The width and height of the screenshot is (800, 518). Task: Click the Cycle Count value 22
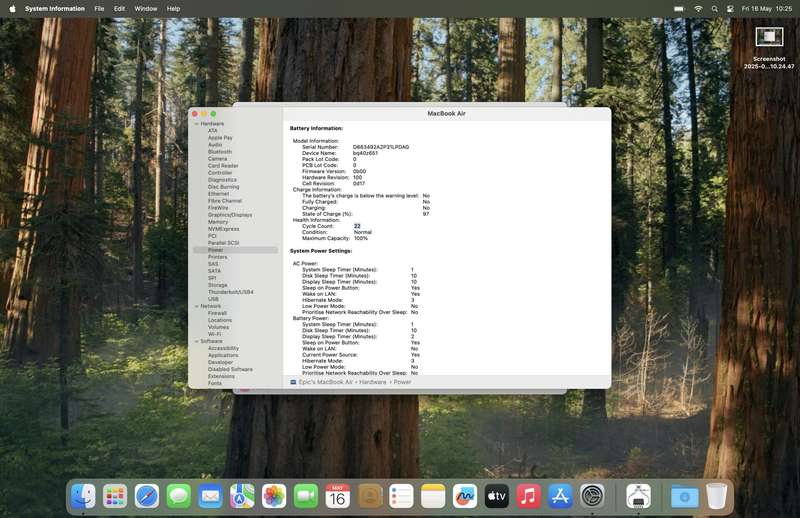(357, 226)
